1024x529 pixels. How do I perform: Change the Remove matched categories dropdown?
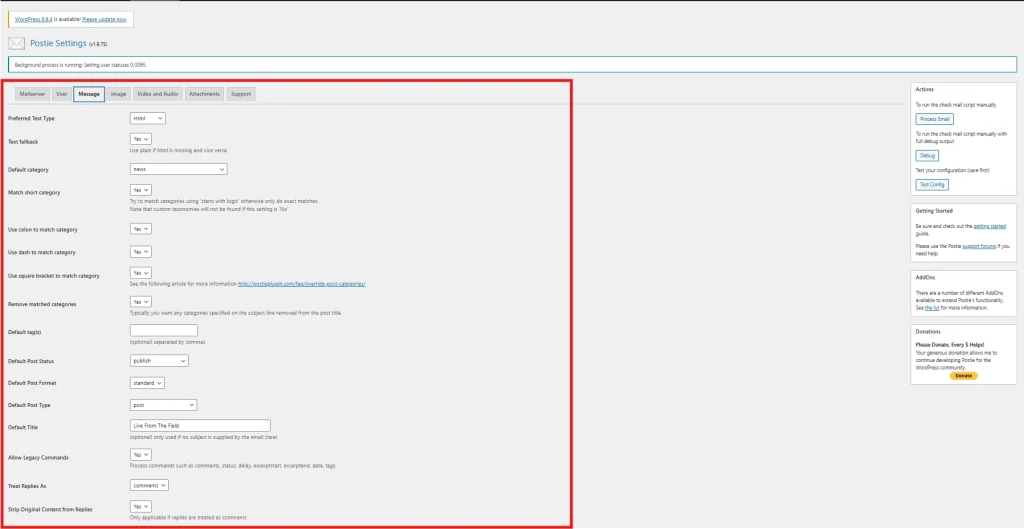(x=141, y=302)
